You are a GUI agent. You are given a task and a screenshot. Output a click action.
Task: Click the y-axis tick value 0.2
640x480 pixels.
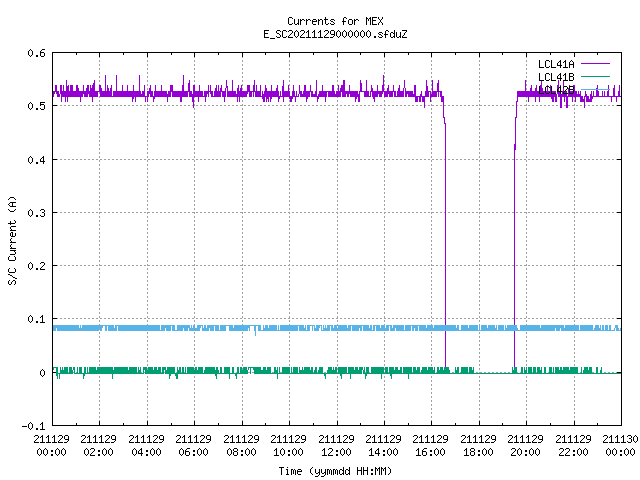(36, 266)
